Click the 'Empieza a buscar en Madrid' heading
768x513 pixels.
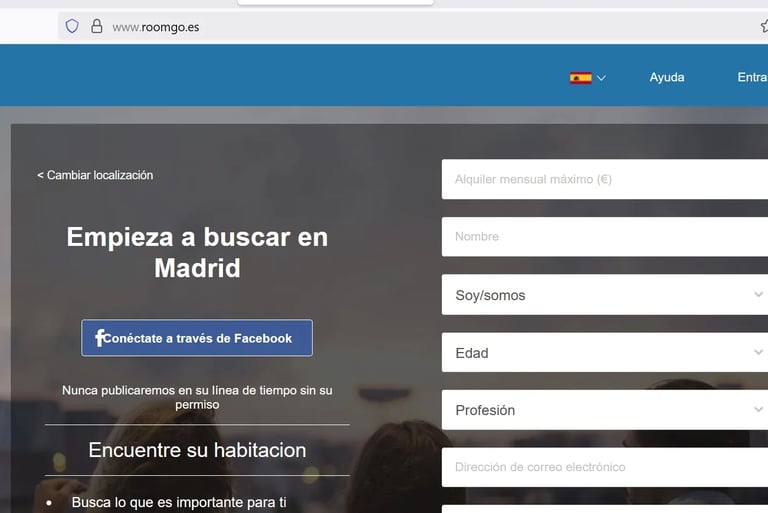(x=197, y=252)
